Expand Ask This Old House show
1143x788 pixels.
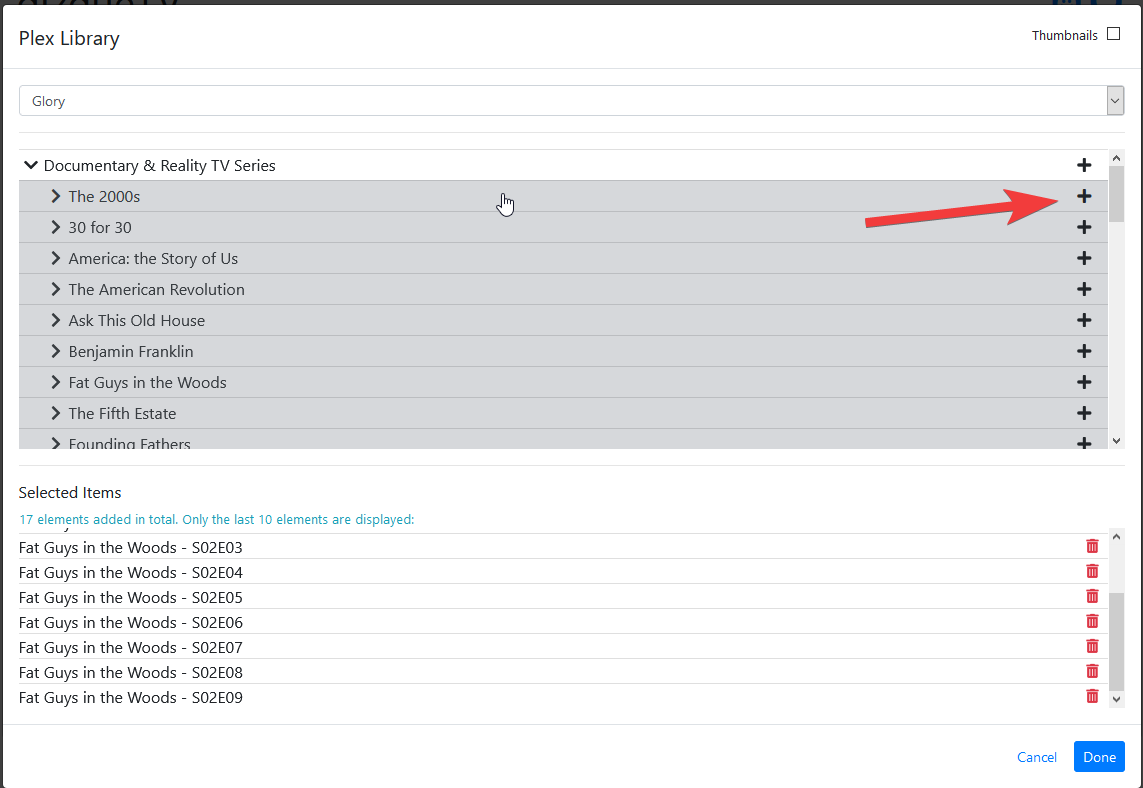pyautogui.click(x=55, y=320)
